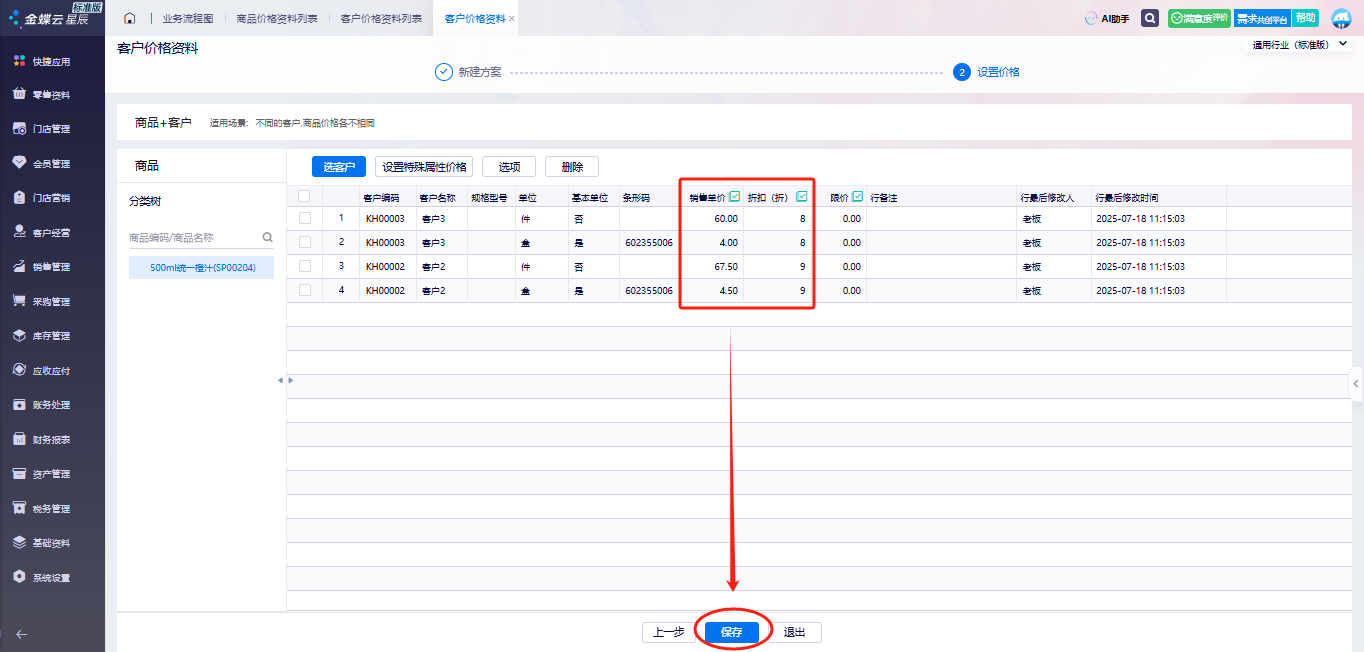1364x652 pixels.
Task: Click the home icon tab
Action: 129,19
